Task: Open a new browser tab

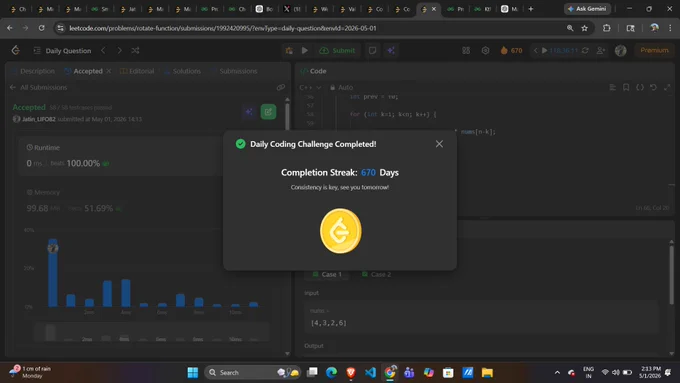Action: (530, 9)
